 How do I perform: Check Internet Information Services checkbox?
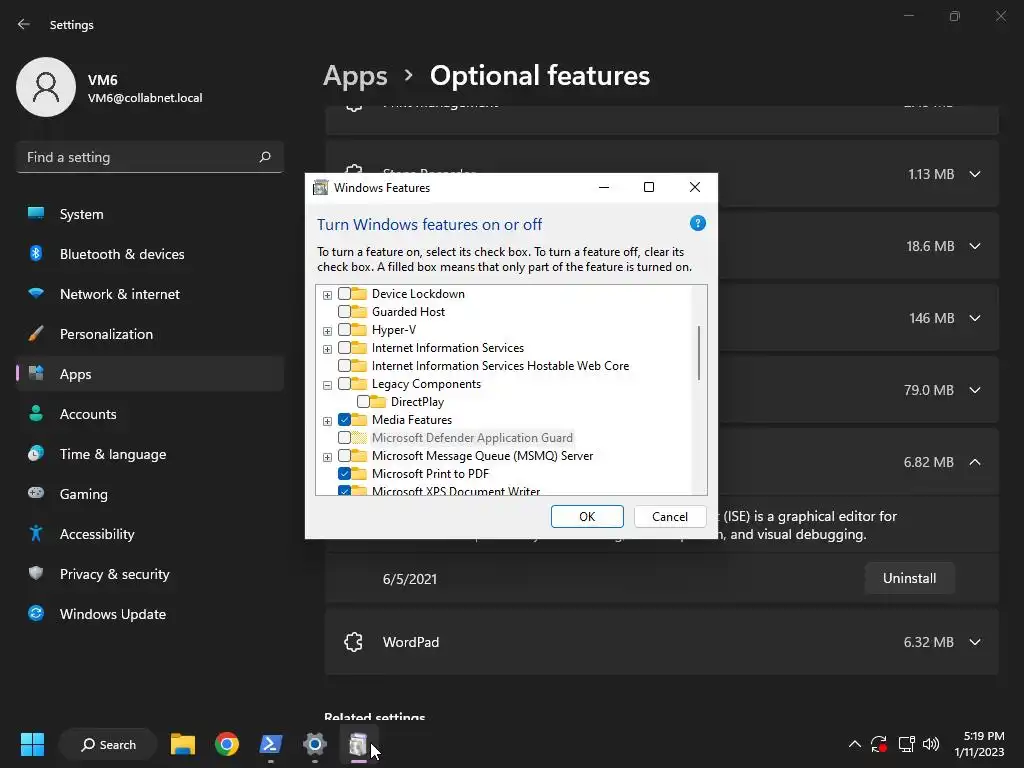(344, 348)
